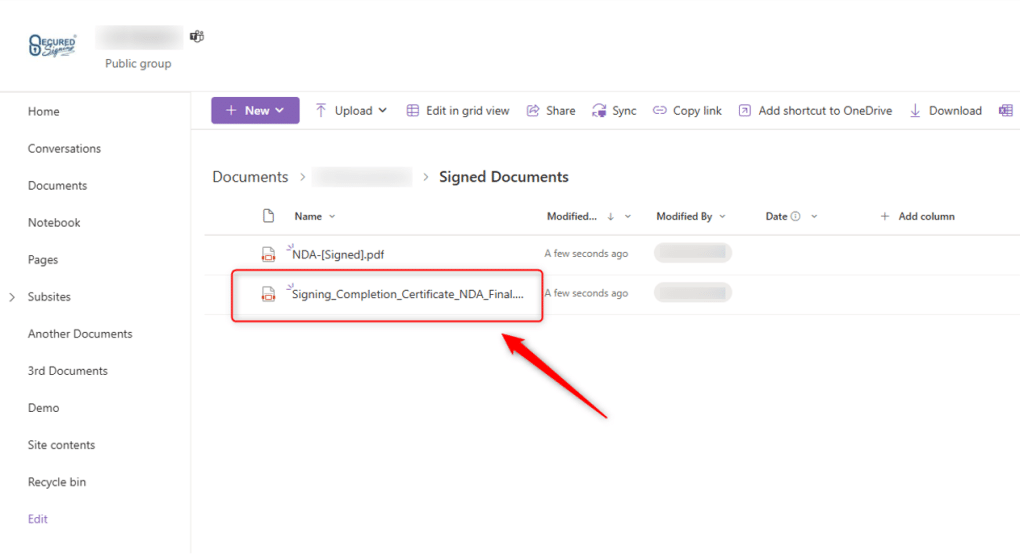Click Add column

(918, 216)
